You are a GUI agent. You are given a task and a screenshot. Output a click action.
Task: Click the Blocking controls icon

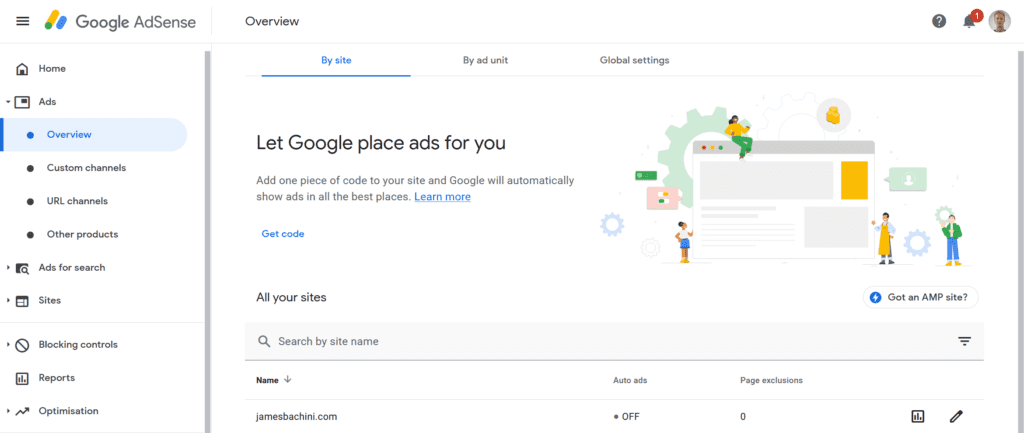pyautogui.click(x=22, y=345)
